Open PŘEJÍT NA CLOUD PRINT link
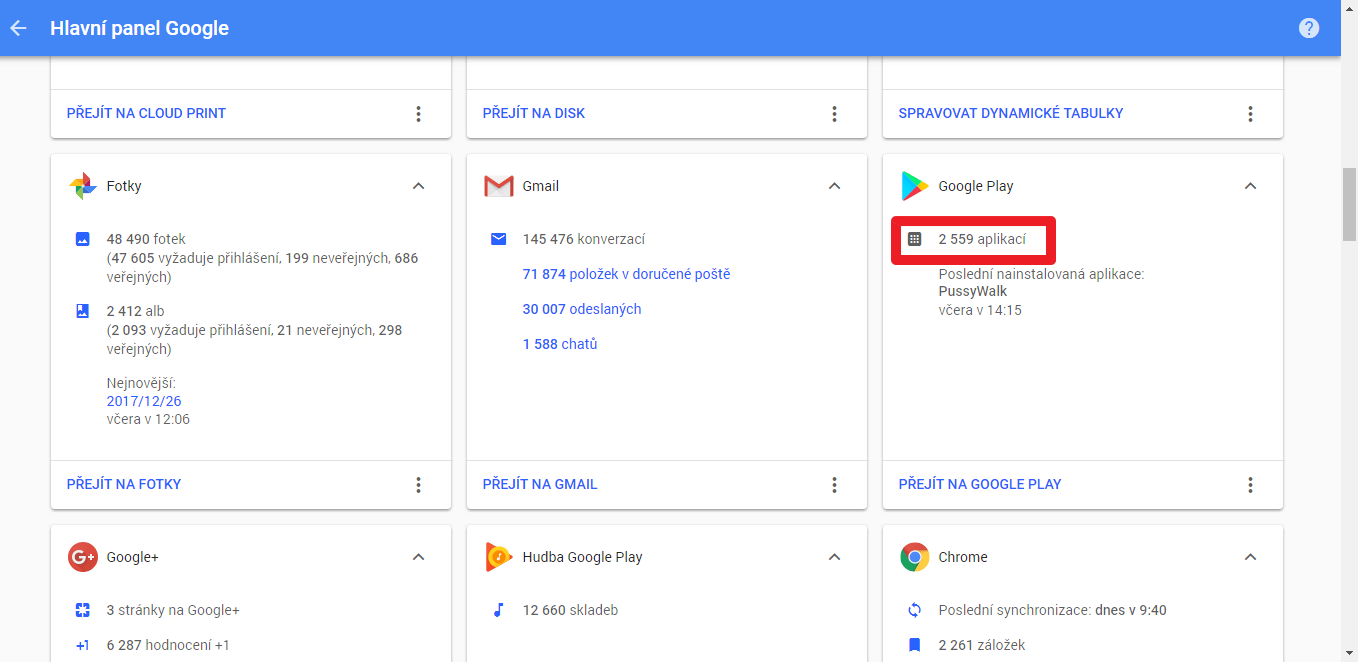Viewport: 1358px width, 662px height. (147, 113)
